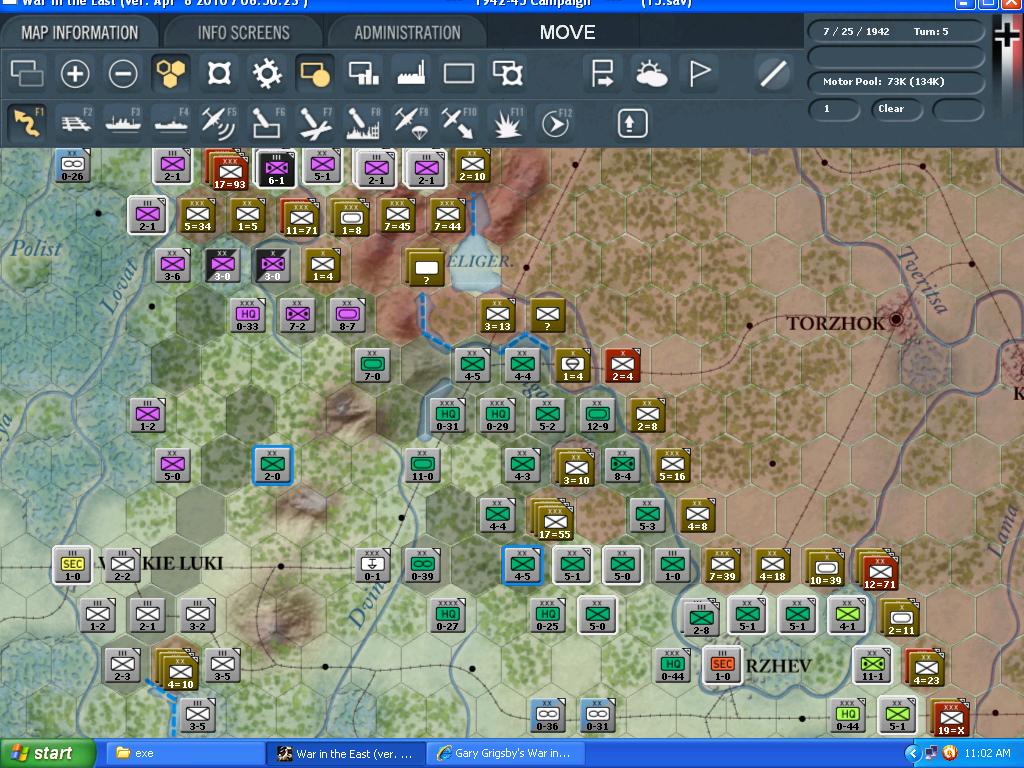The image size is (1024, 768).
Task: Select F9 air transport parachute icon
Action: coord(411,123)
